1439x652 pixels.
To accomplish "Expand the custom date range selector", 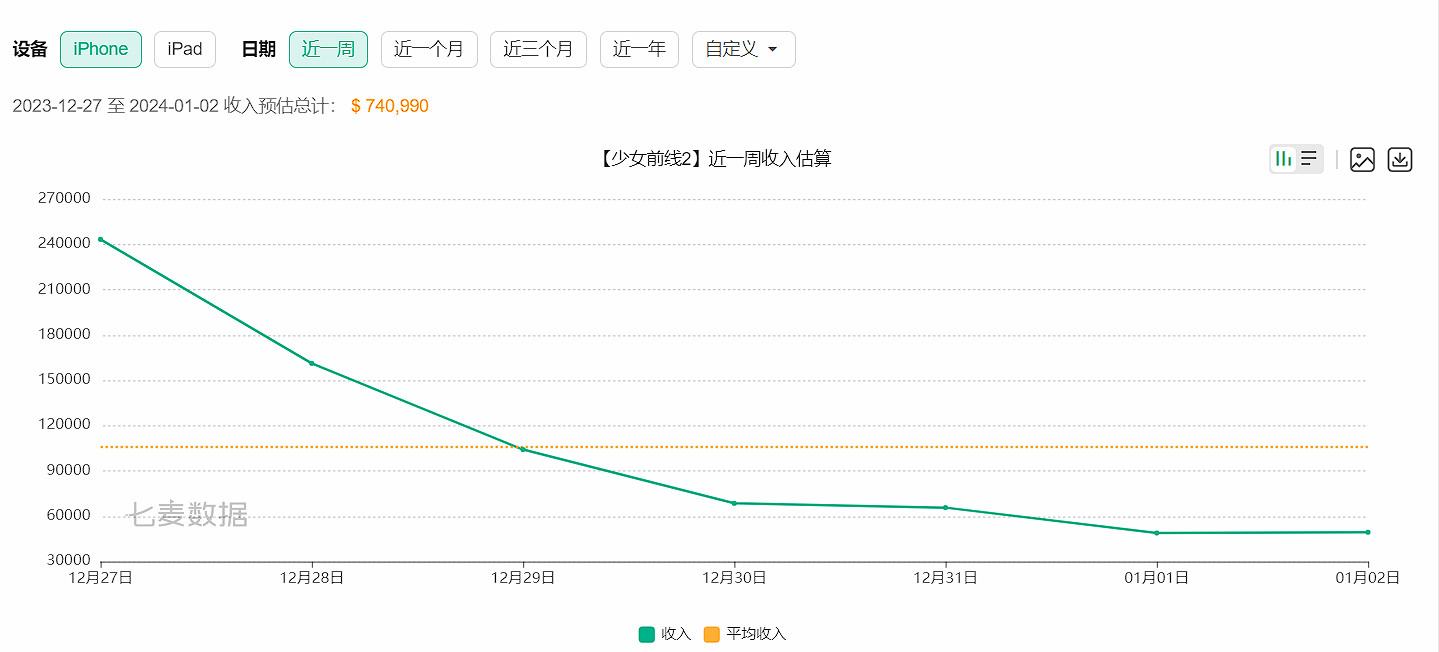I will pos(743,48).
